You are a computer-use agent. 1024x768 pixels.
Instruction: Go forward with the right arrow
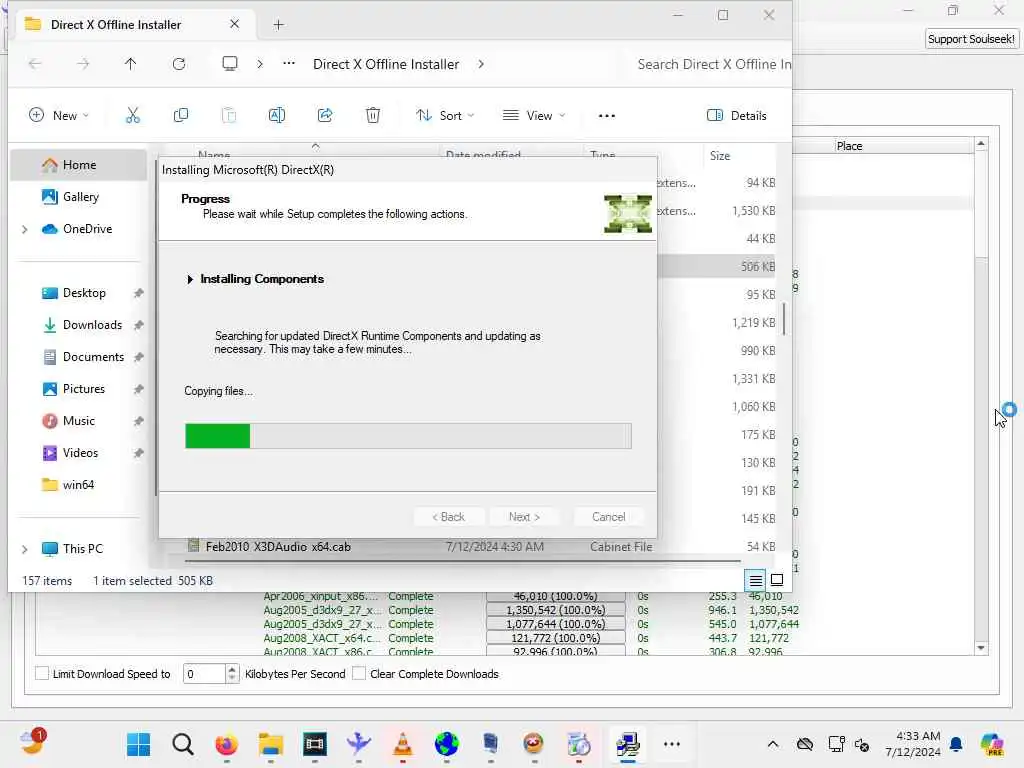83,64
